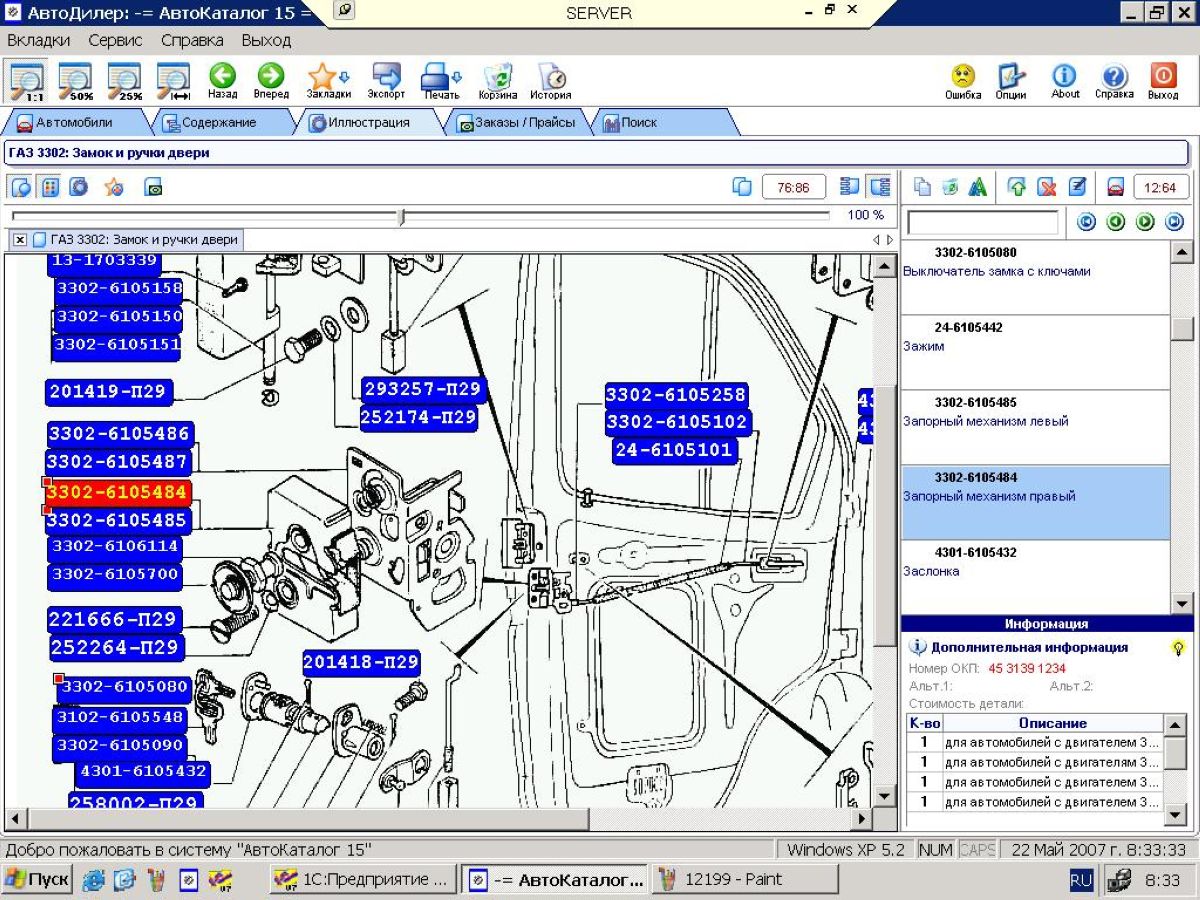
Task: Select part 24-6105442 Зажим
Action: click(x=1035, y=352)
